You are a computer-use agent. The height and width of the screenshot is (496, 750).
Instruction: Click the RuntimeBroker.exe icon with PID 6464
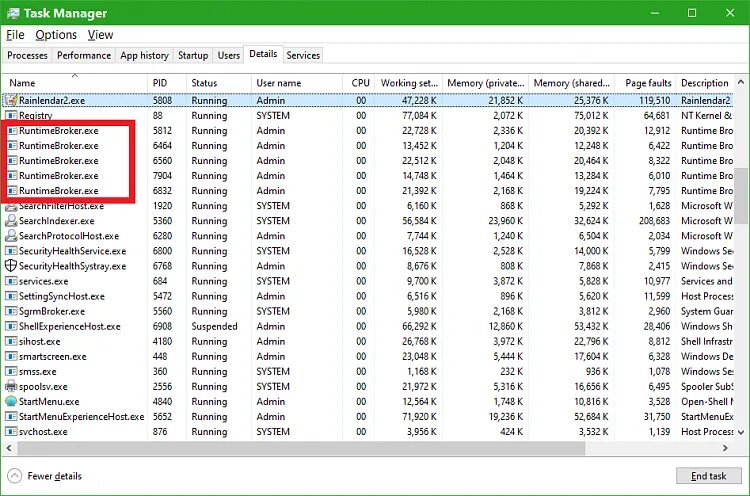click(12, 145)
